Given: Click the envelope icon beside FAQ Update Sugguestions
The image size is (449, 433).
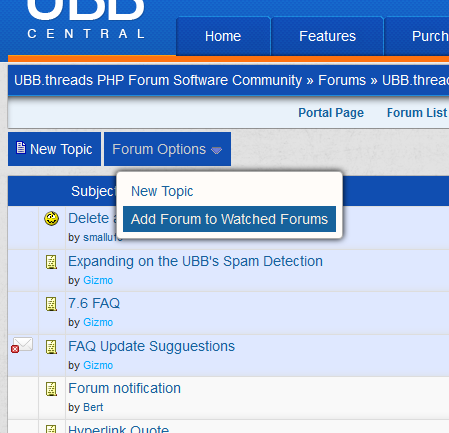Looking at the screenshot, I should (22, 345).
